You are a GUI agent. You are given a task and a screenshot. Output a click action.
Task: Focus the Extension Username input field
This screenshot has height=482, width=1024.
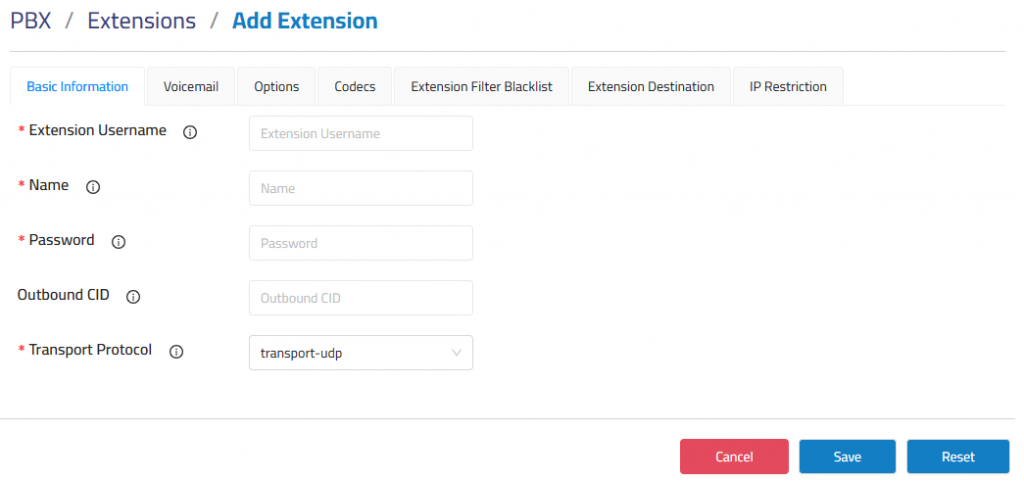(x=360, y=133)
